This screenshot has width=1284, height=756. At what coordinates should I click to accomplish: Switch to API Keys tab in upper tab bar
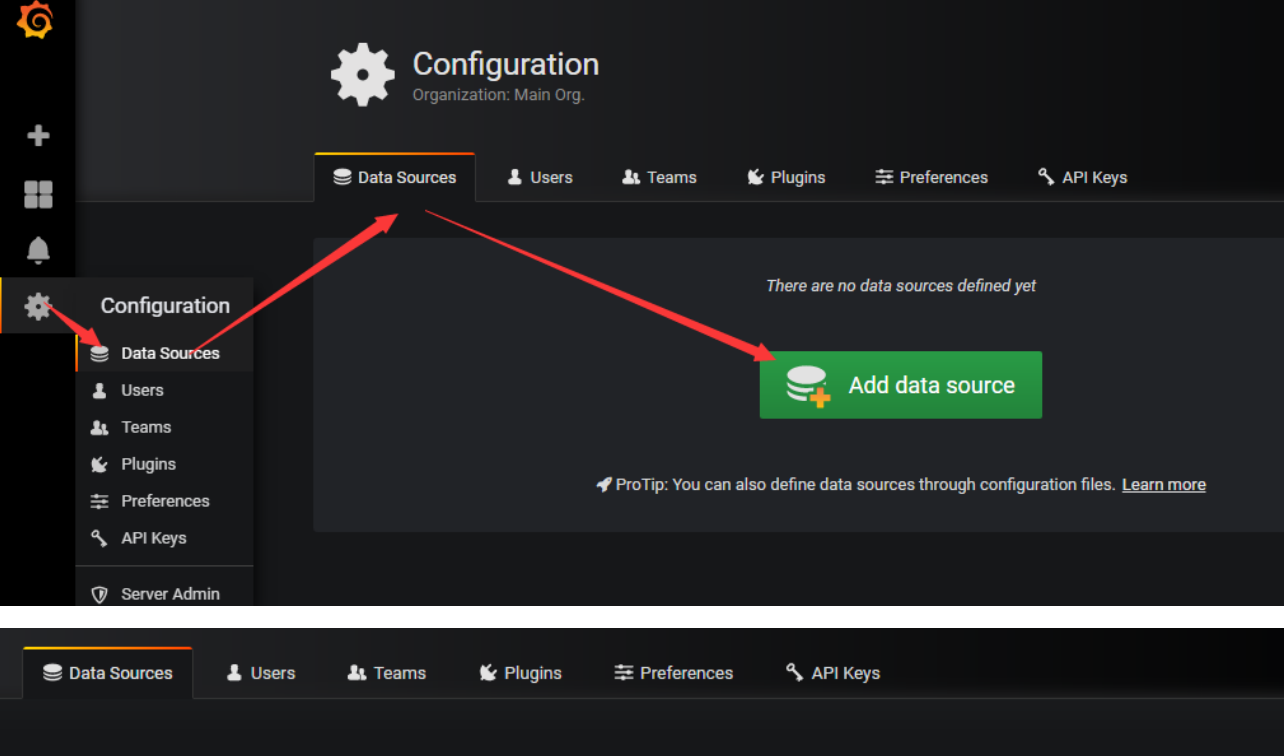pos(1082,177)
